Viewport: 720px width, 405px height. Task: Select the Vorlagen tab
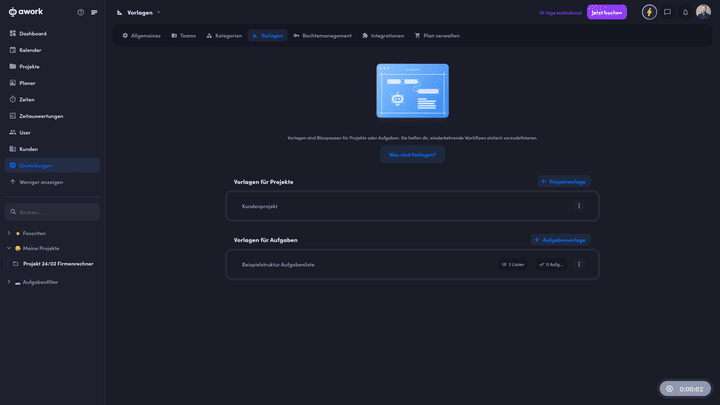click(x=268, y=36)
